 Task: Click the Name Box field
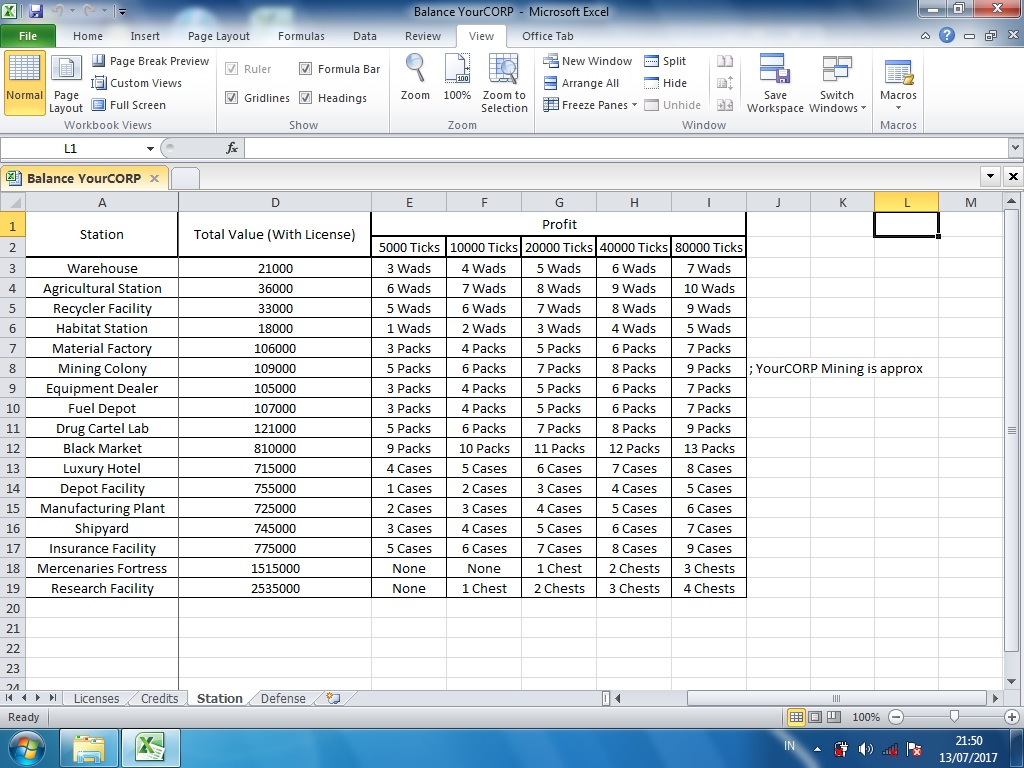point(71,148)
